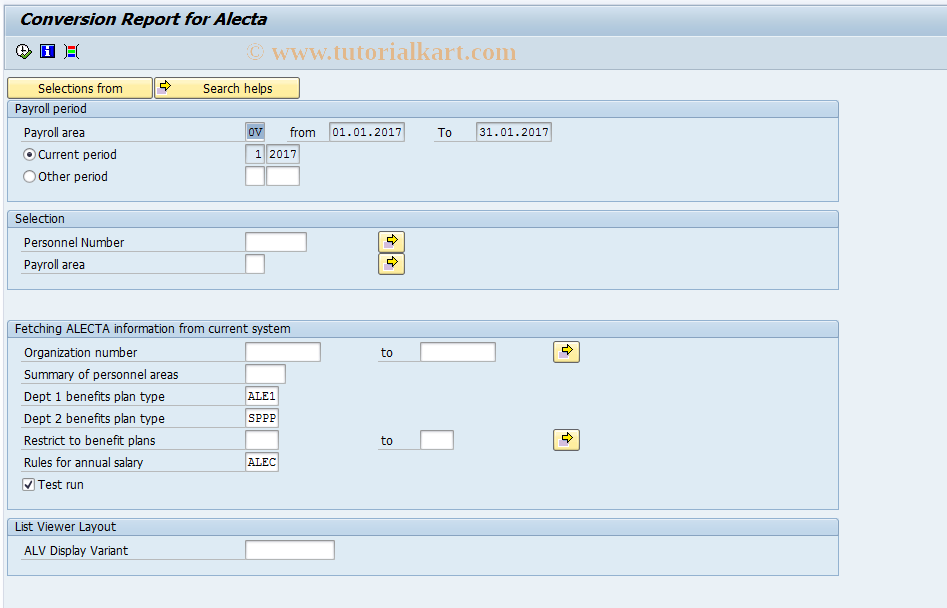Click the Rules for annual salary field
The height and width of the screenshot is (608, 947).
[x=262, y=462]
